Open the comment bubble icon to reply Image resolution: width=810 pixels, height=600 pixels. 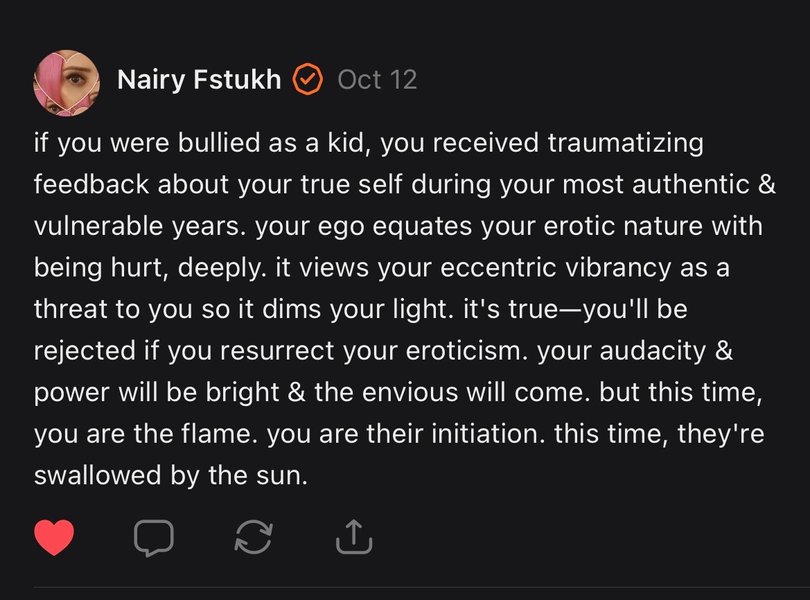(x=153, y=538)
